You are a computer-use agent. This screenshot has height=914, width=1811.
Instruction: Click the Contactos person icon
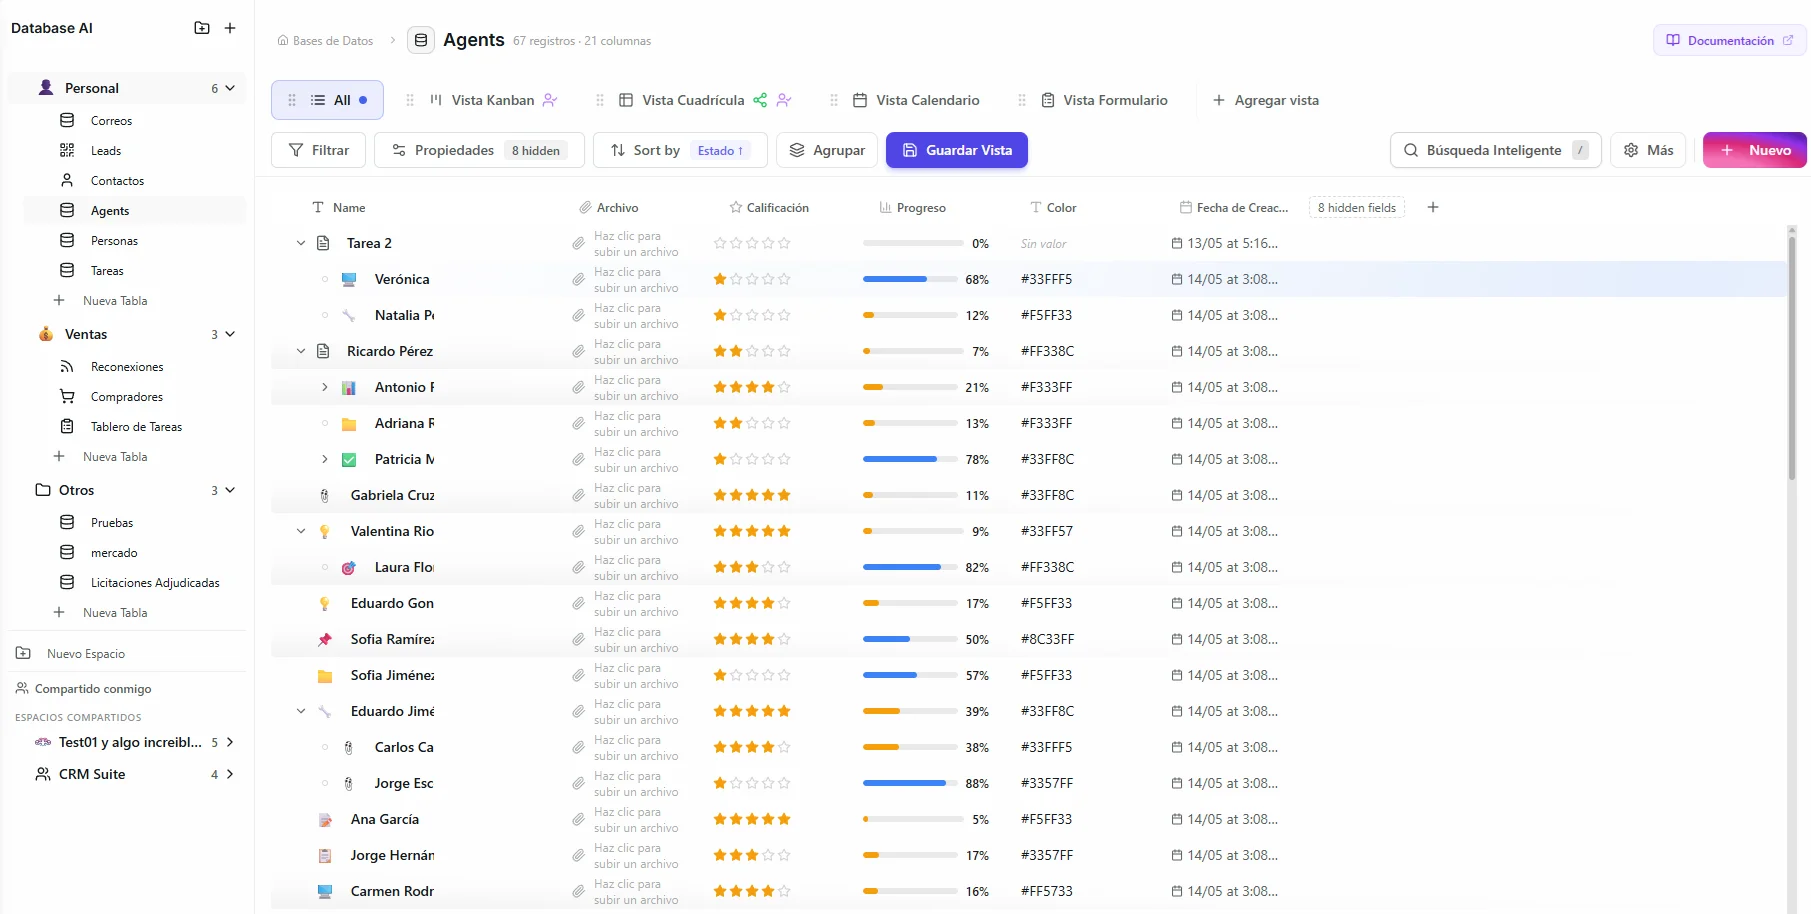tap(67, 180)
